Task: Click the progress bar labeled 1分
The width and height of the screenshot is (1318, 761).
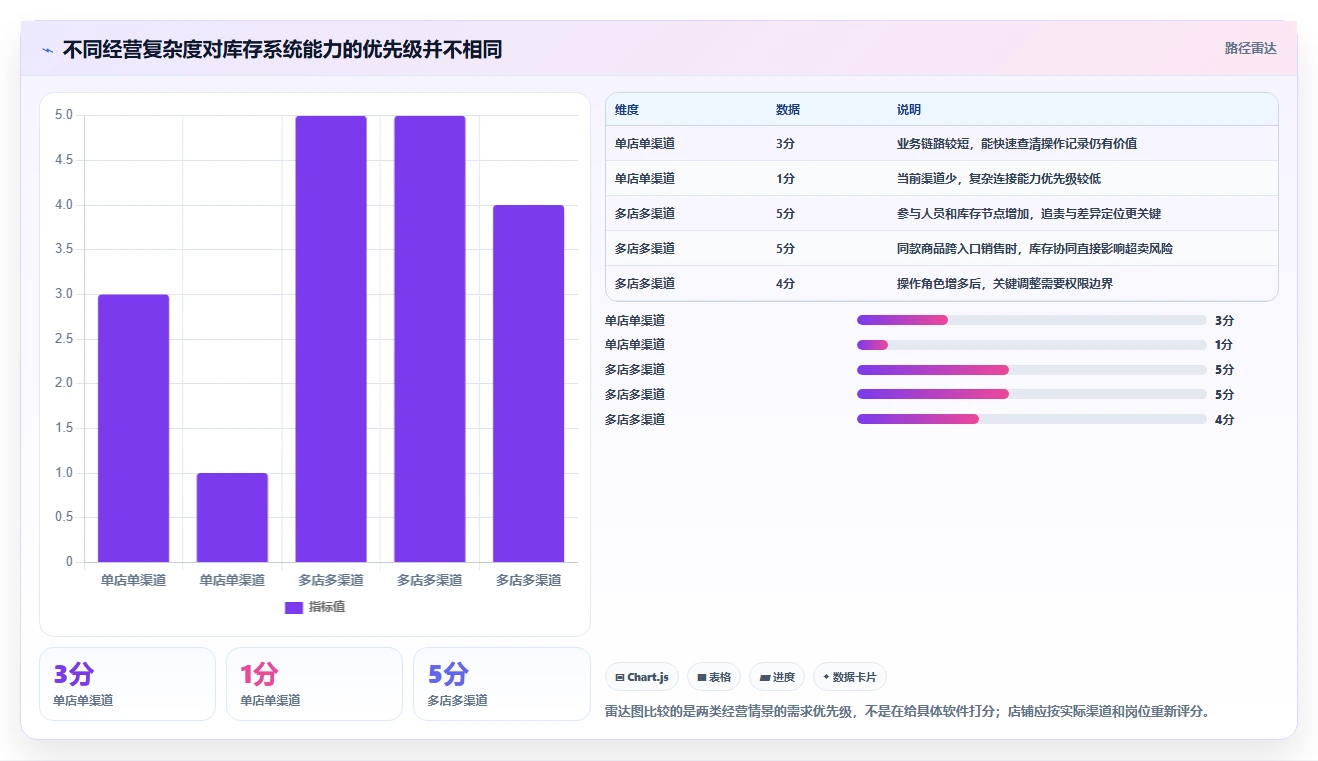Action: [1032, 345]
